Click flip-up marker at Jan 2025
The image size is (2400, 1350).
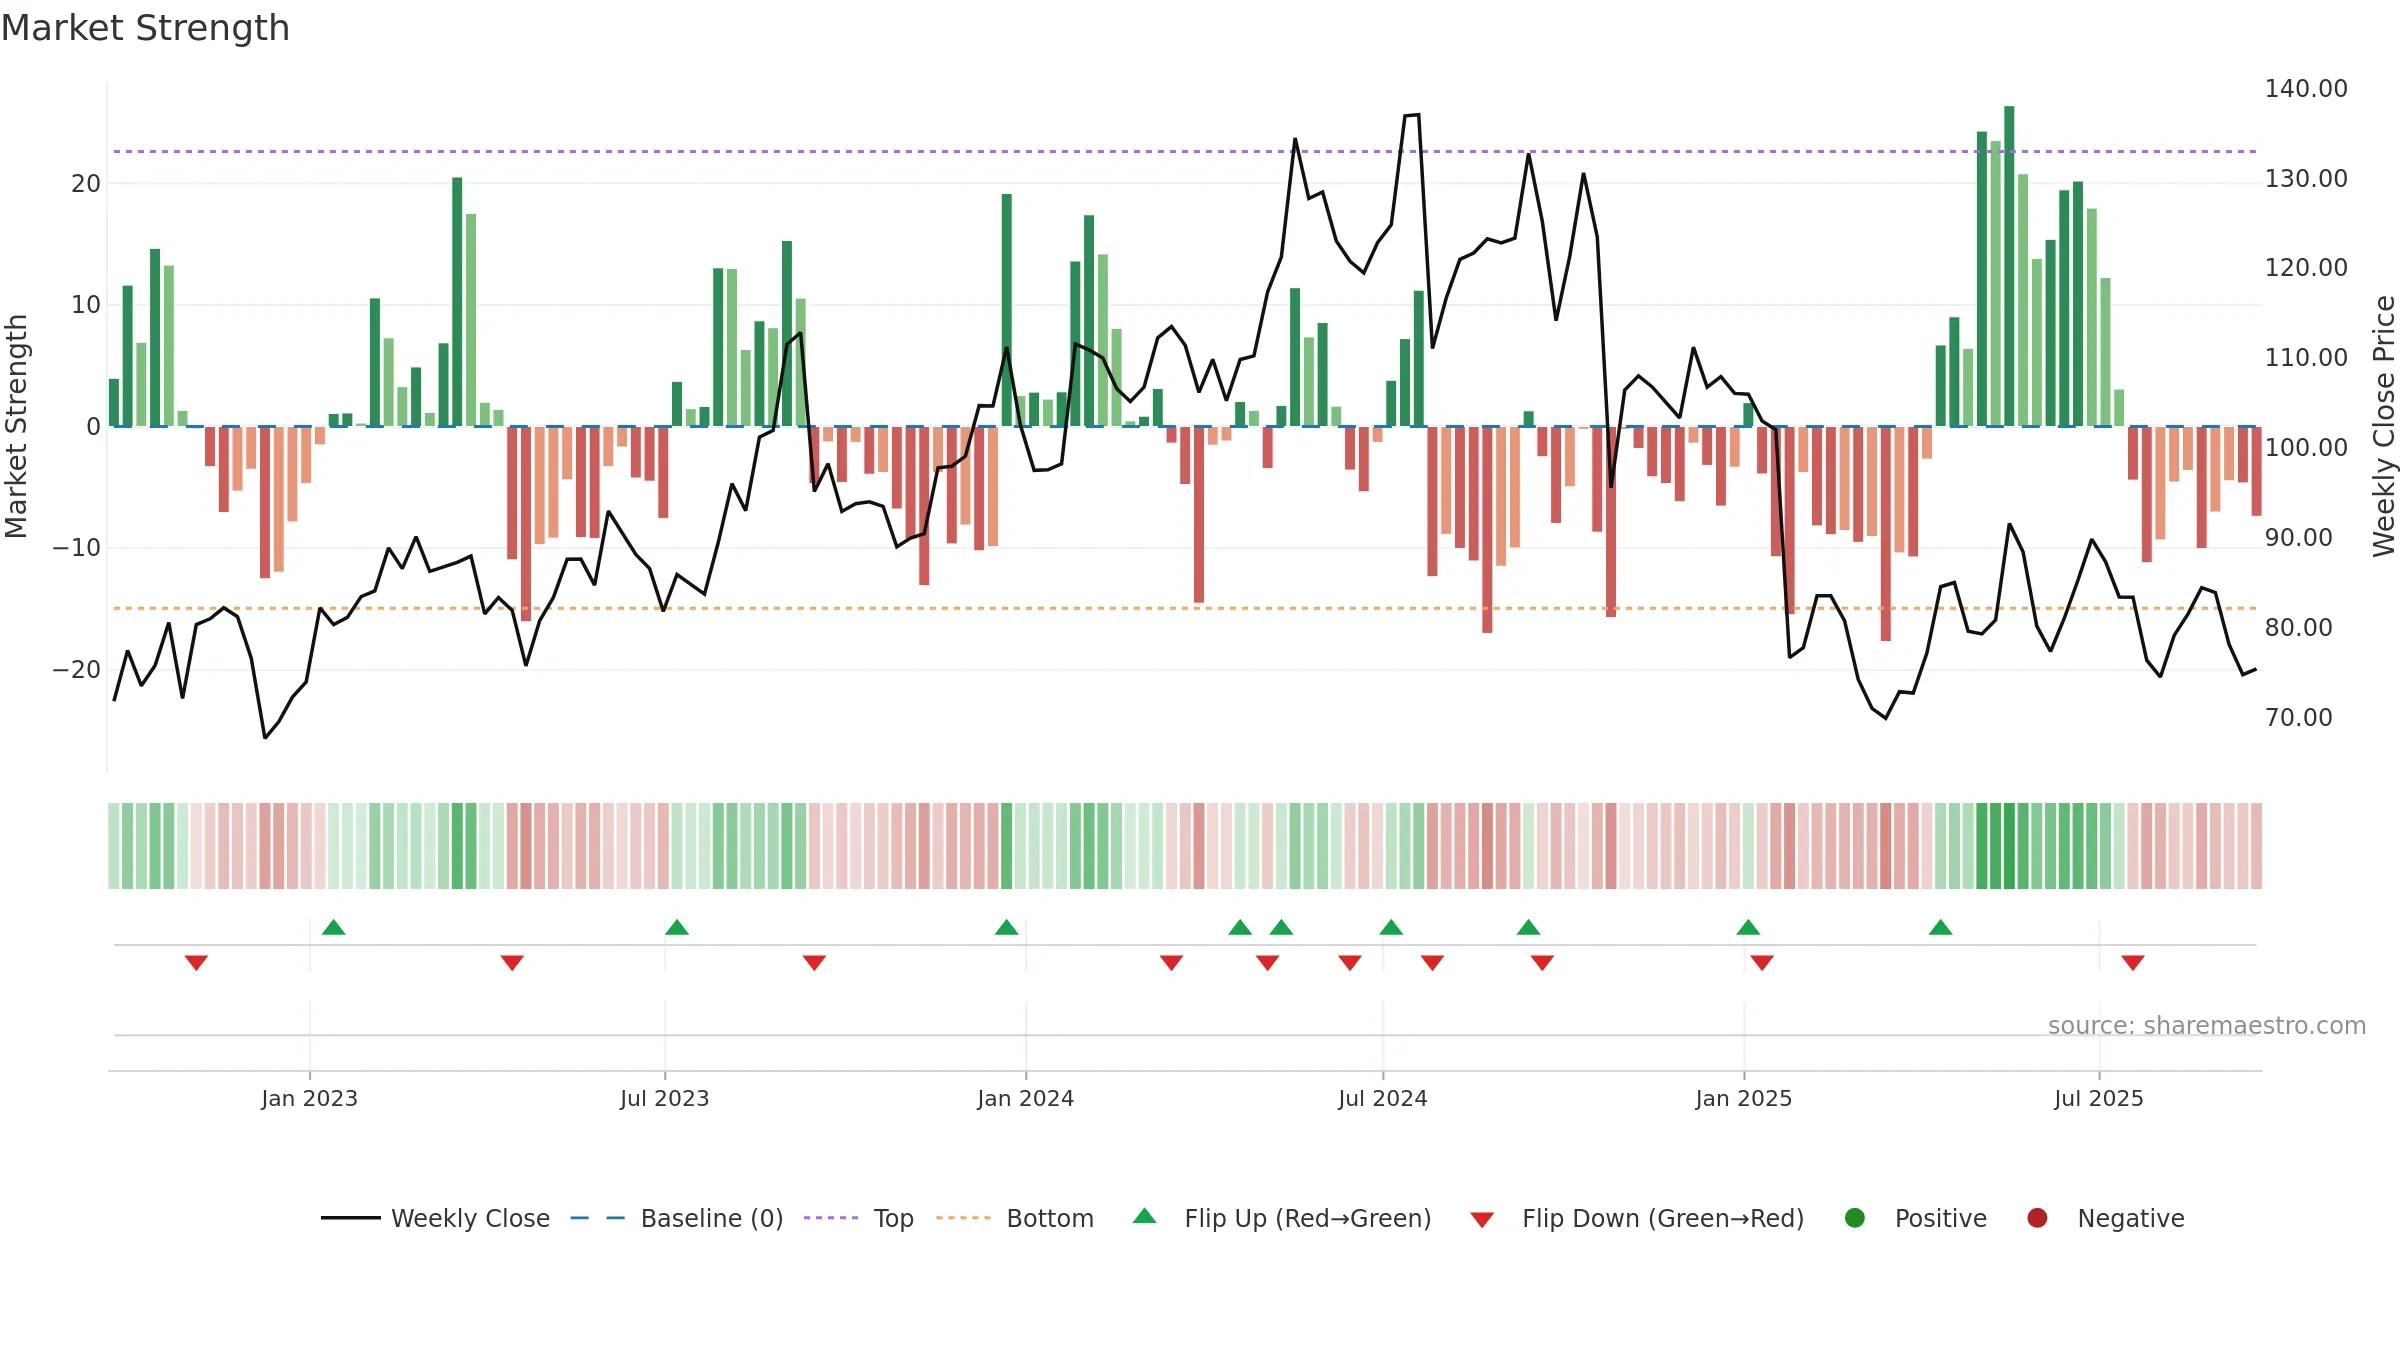[x=1748, y=927]
